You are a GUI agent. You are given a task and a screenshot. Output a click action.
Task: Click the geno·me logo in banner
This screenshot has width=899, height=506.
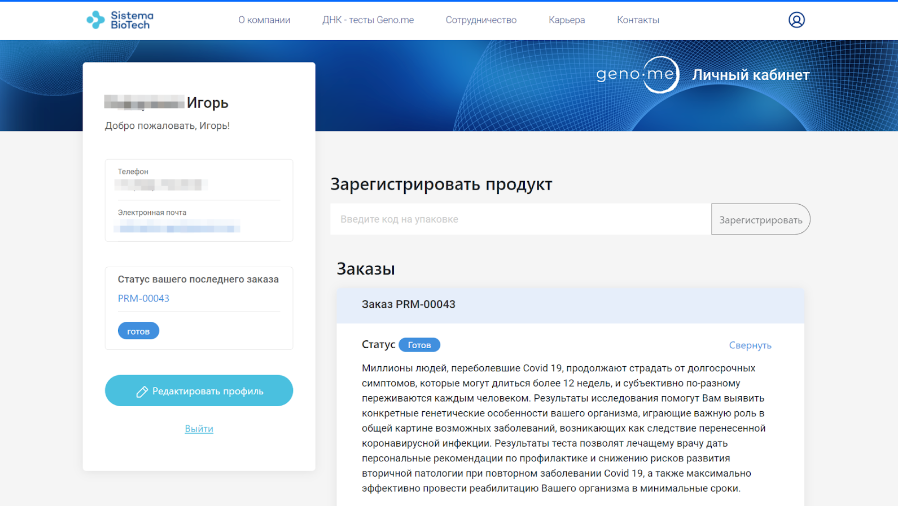(x=638, y=74)
